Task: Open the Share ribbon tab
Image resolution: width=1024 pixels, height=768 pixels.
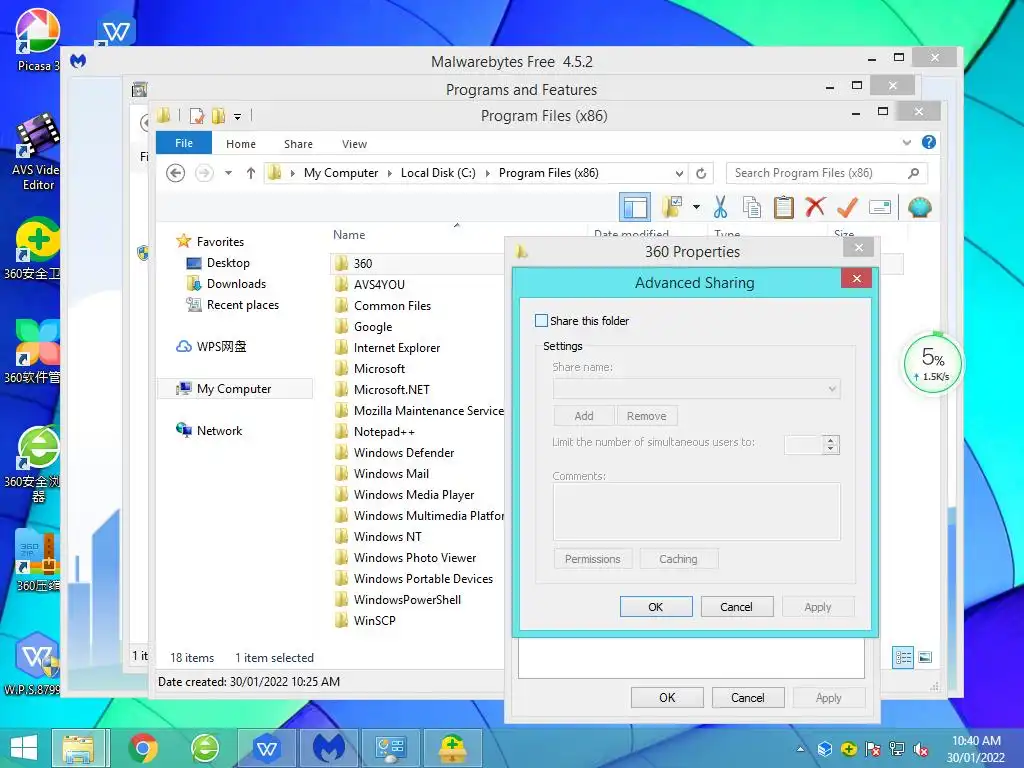Action: tap(298, 144)
